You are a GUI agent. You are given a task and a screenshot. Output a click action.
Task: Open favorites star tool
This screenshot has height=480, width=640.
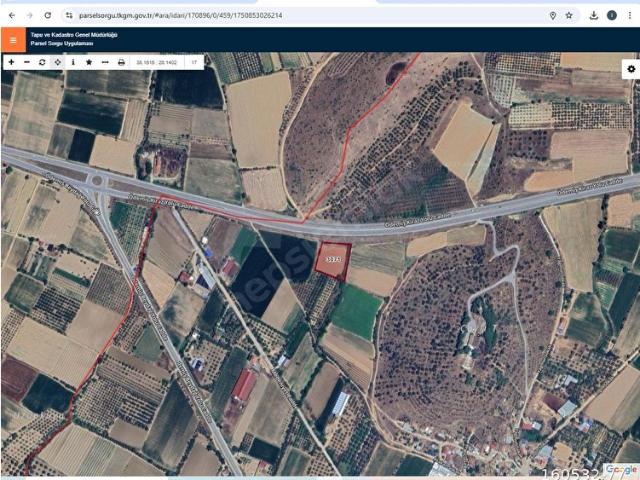[89, 62]
